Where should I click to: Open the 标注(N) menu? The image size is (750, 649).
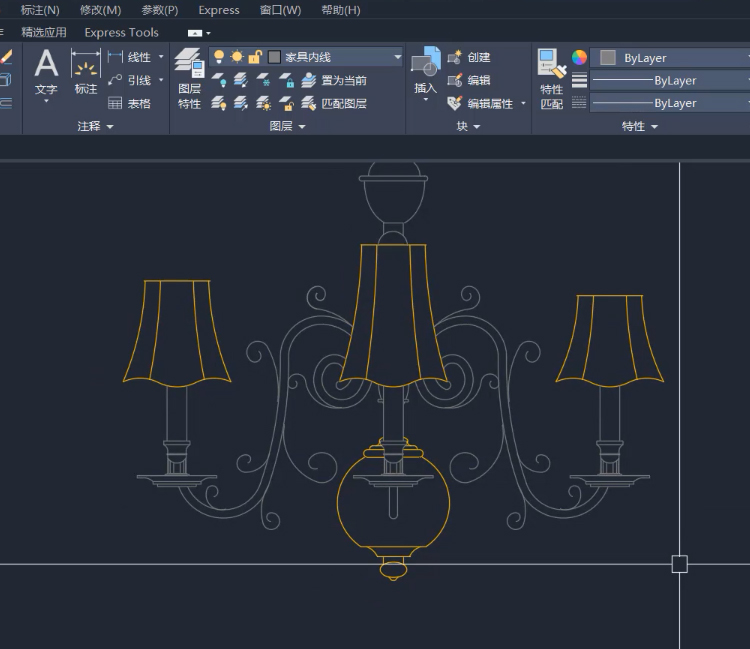tap(40, 10)
